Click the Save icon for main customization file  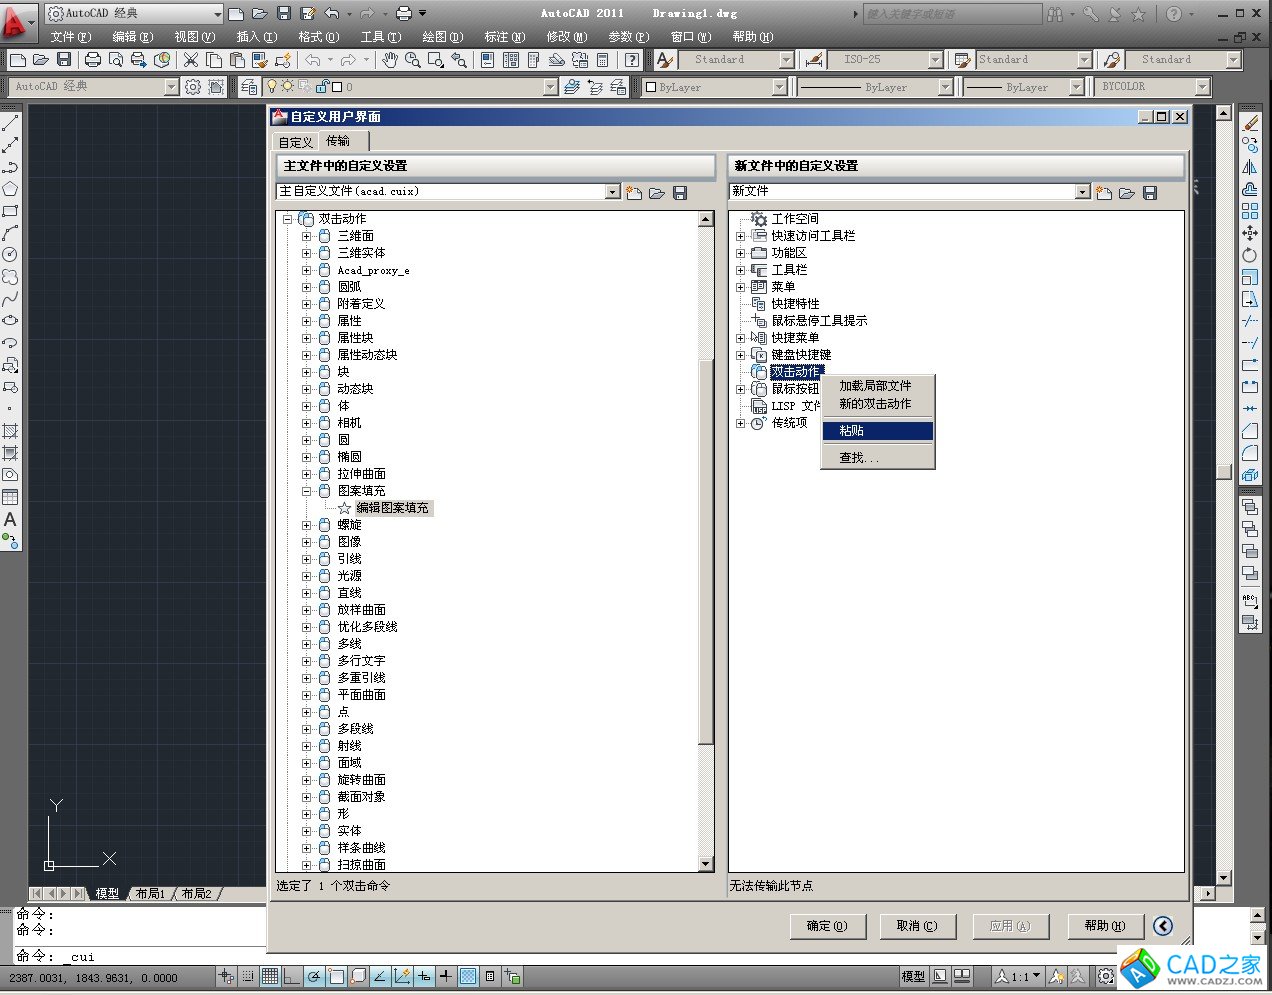680,192
